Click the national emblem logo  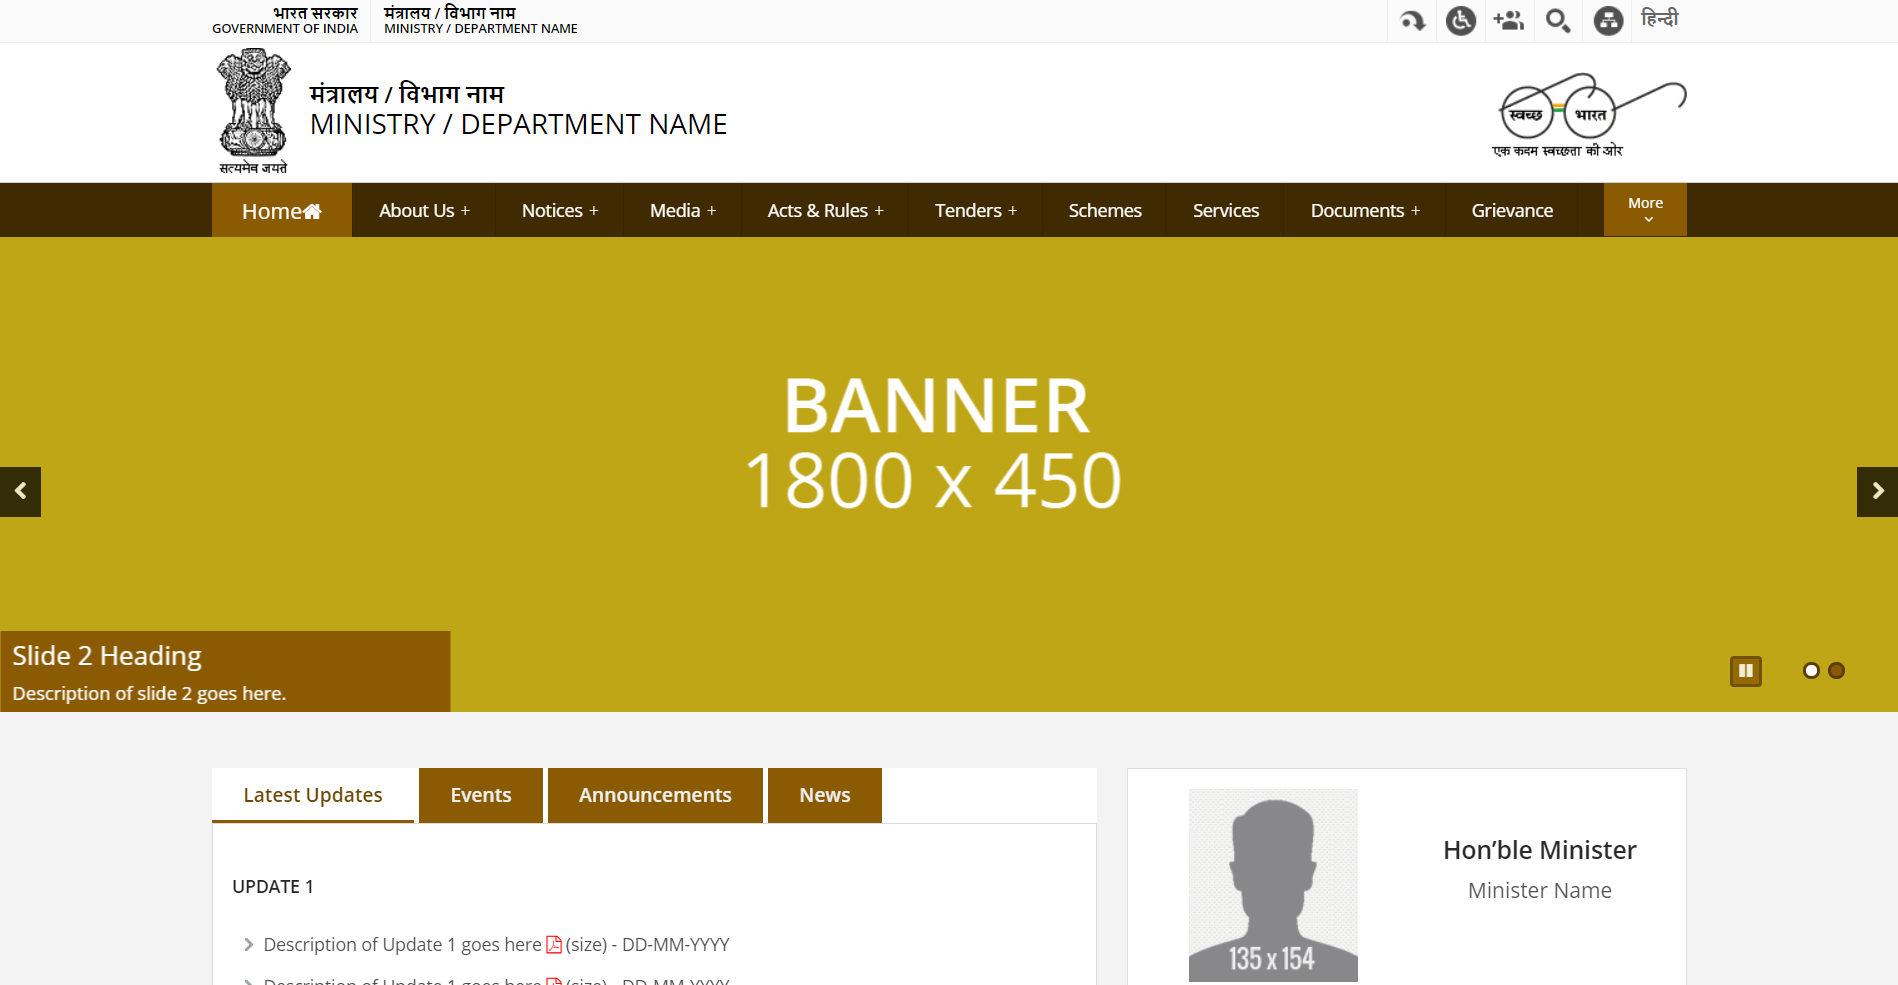pos(253,111)
